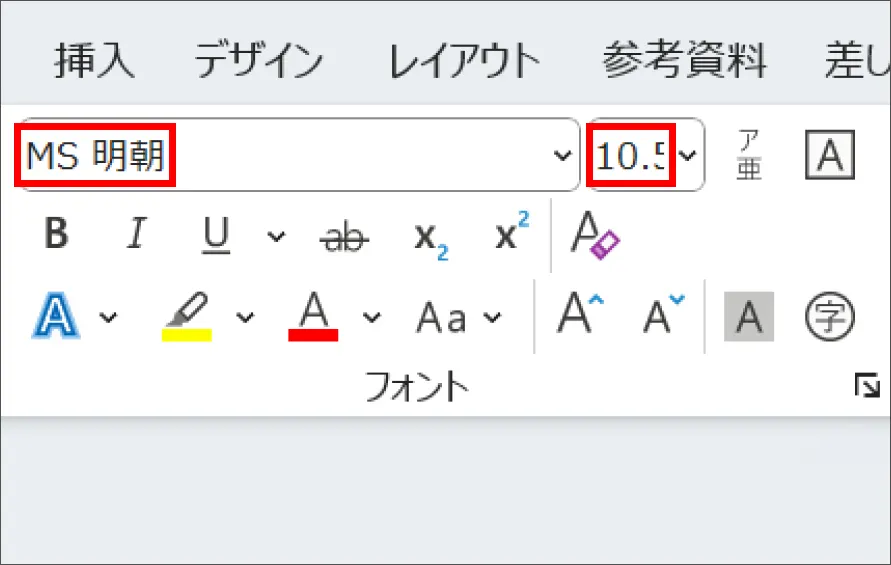The height and width of the screenshot is (565, 891).
Task: Toggle italic formatting
Action: pos(136,236)
